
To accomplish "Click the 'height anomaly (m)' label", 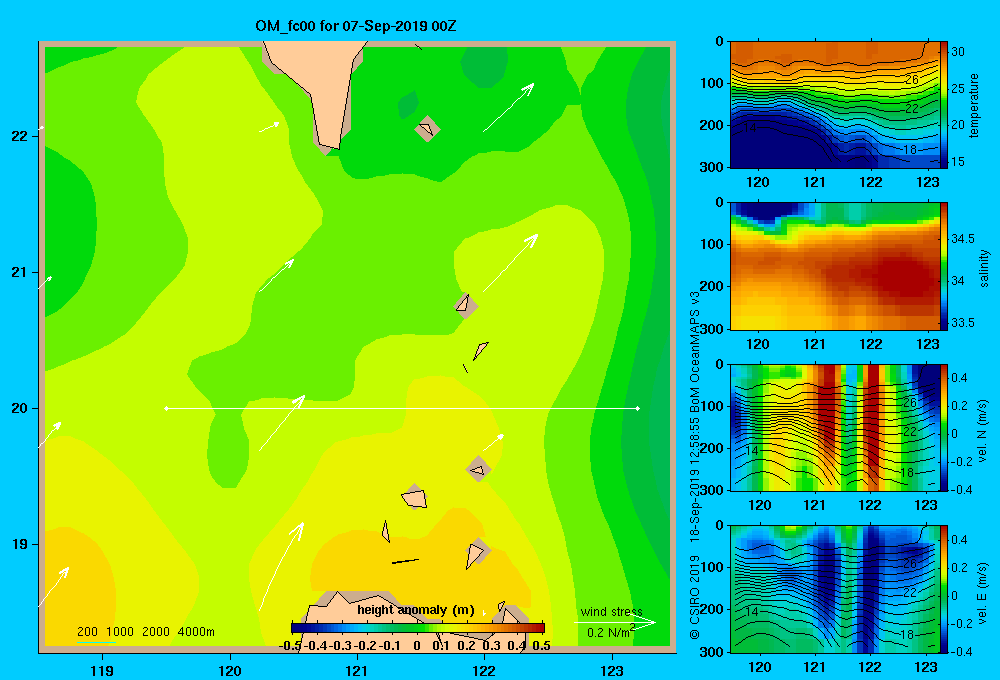I will point(416,610).
